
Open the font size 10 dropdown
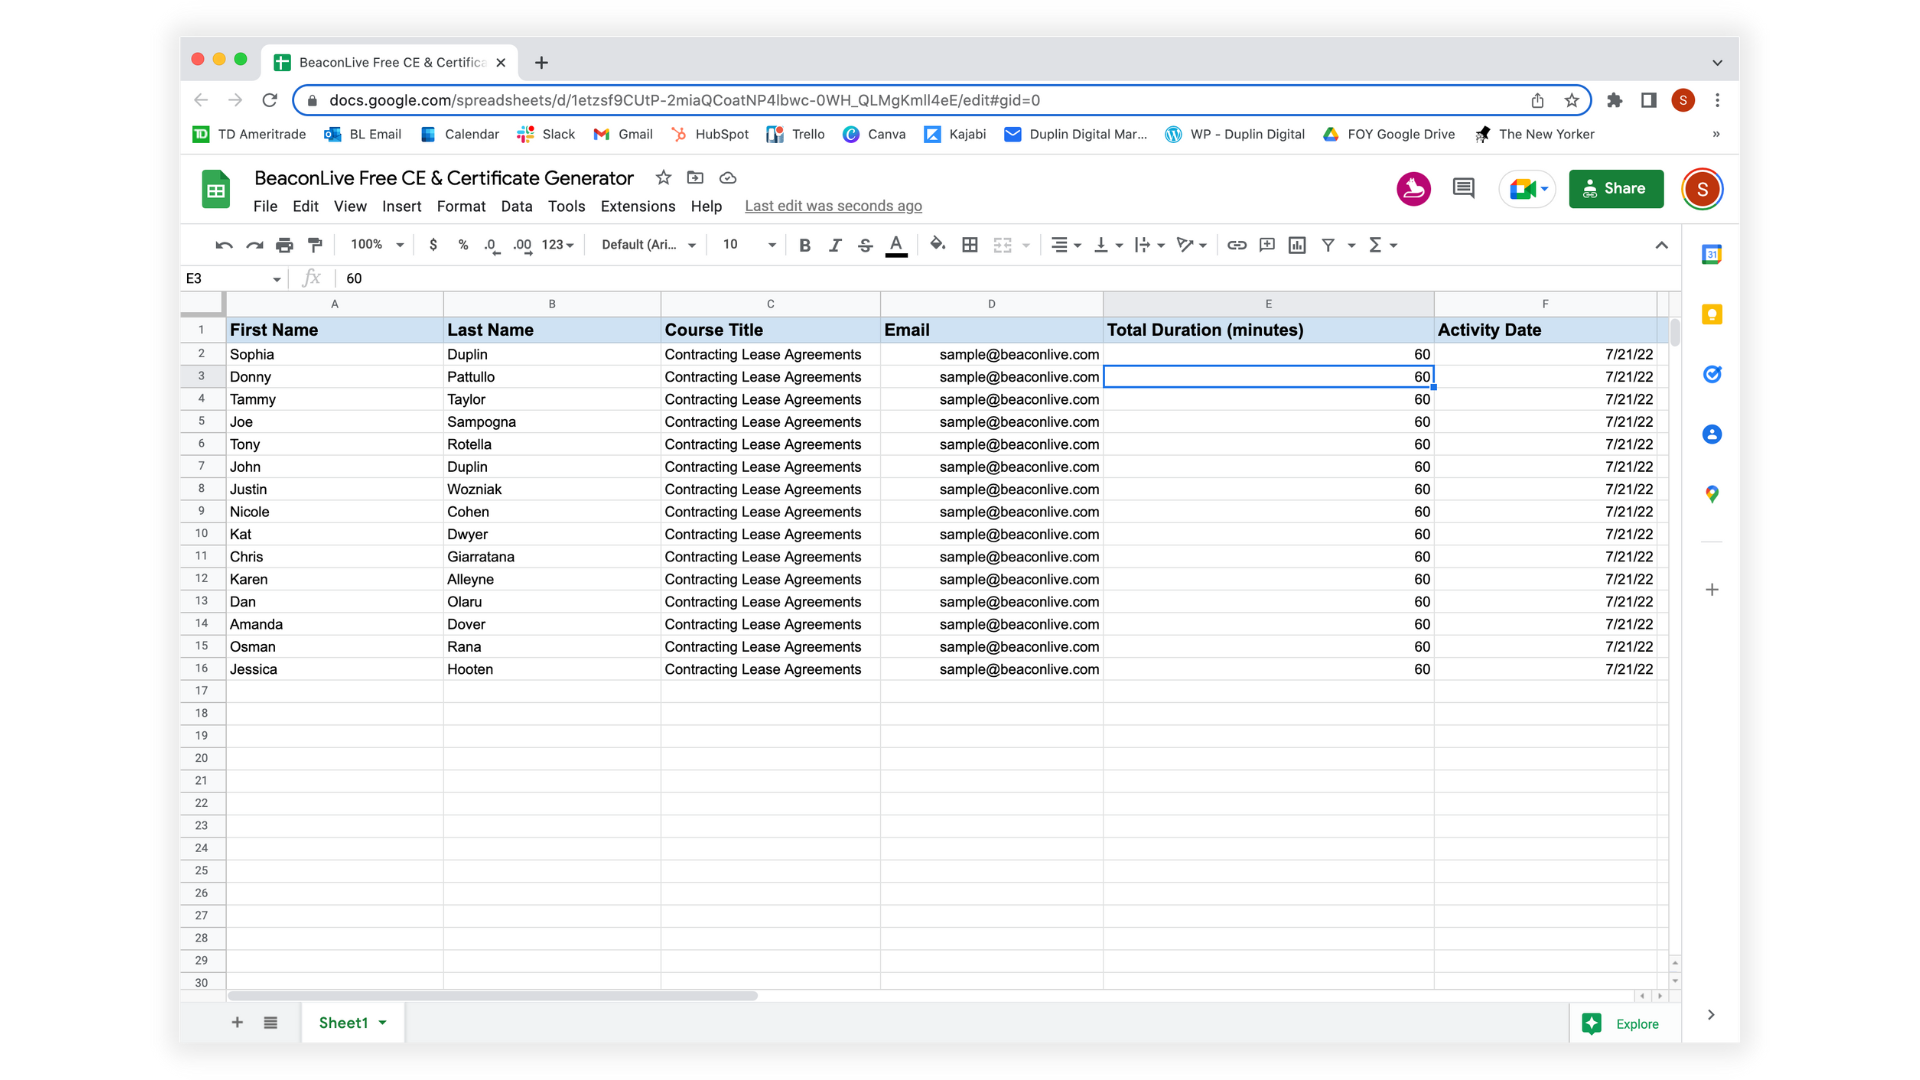[x=749, y=245]
